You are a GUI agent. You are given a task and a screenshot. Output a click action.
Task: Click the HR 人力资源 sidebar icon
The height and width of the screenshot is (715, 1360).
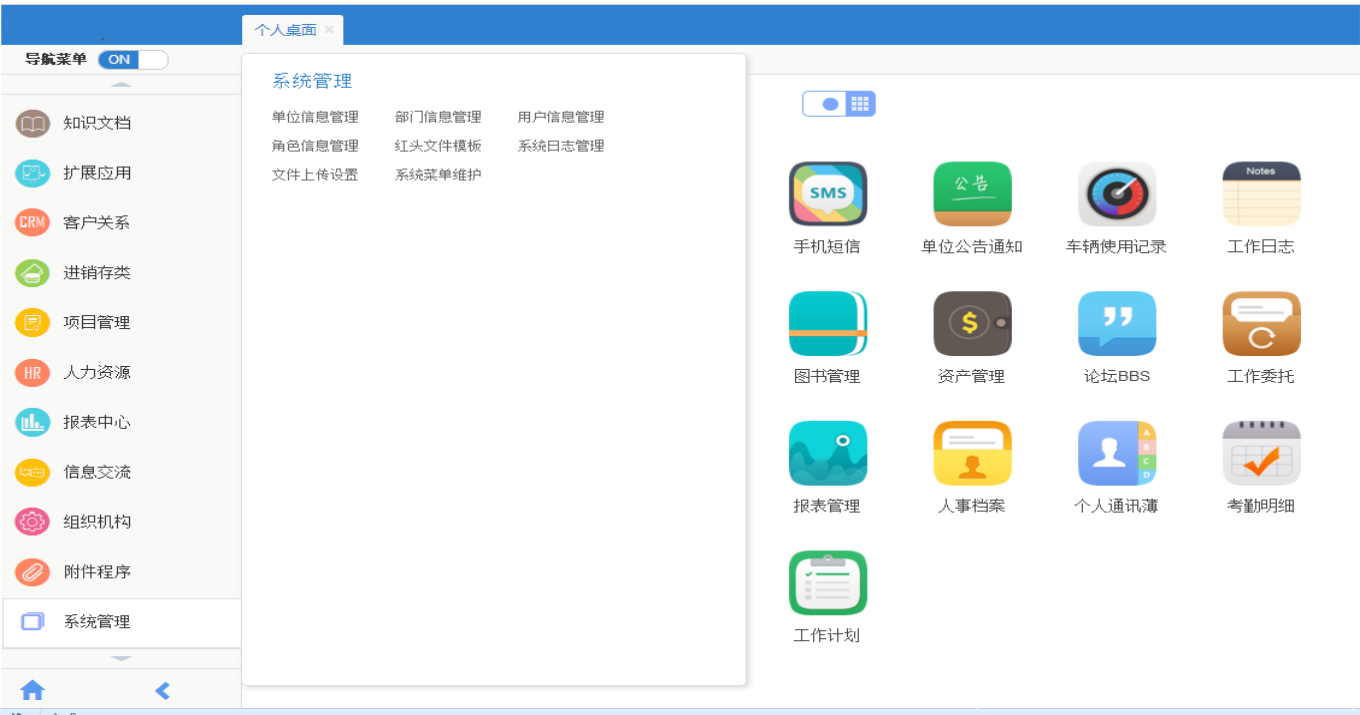coord(33,373)
